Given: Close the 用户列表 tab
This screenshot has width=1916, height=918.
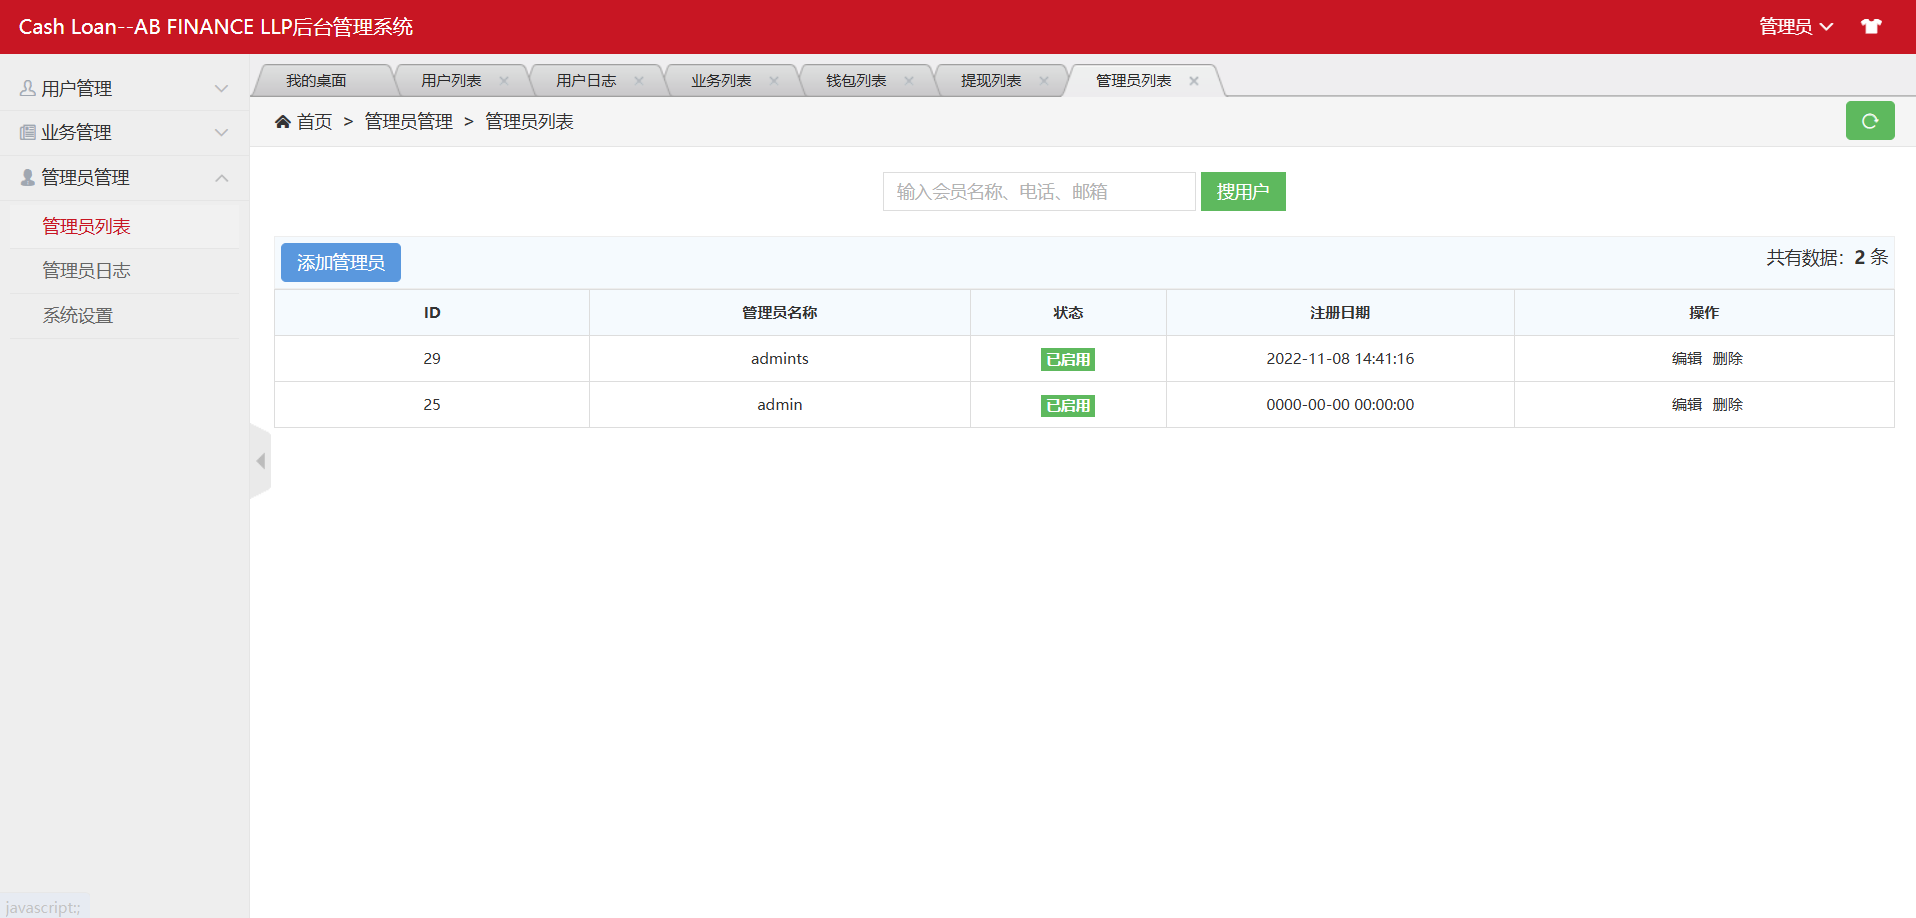Looking at the screenshot, I should pyautogui.click(x=504, y=81).
